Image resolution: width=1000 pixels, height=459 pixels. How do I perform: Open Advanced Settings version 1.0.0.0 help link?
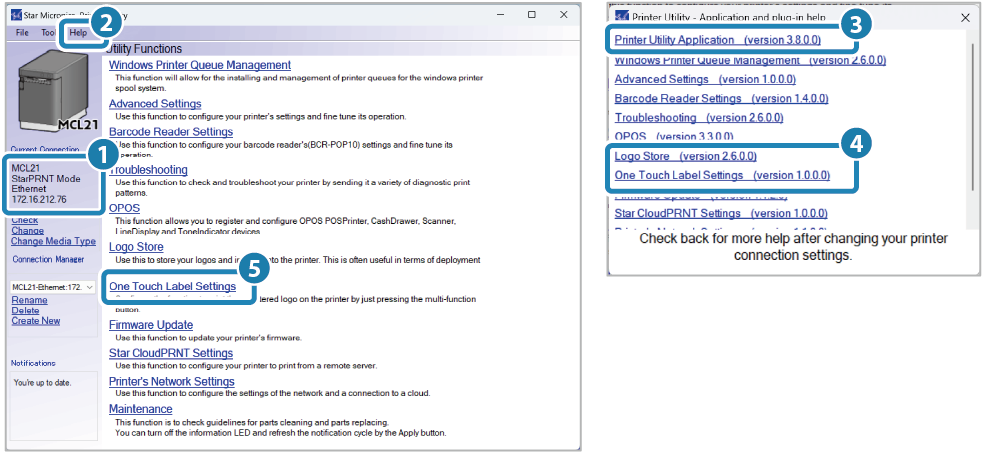pyautogui.click(x=705, y=80)
